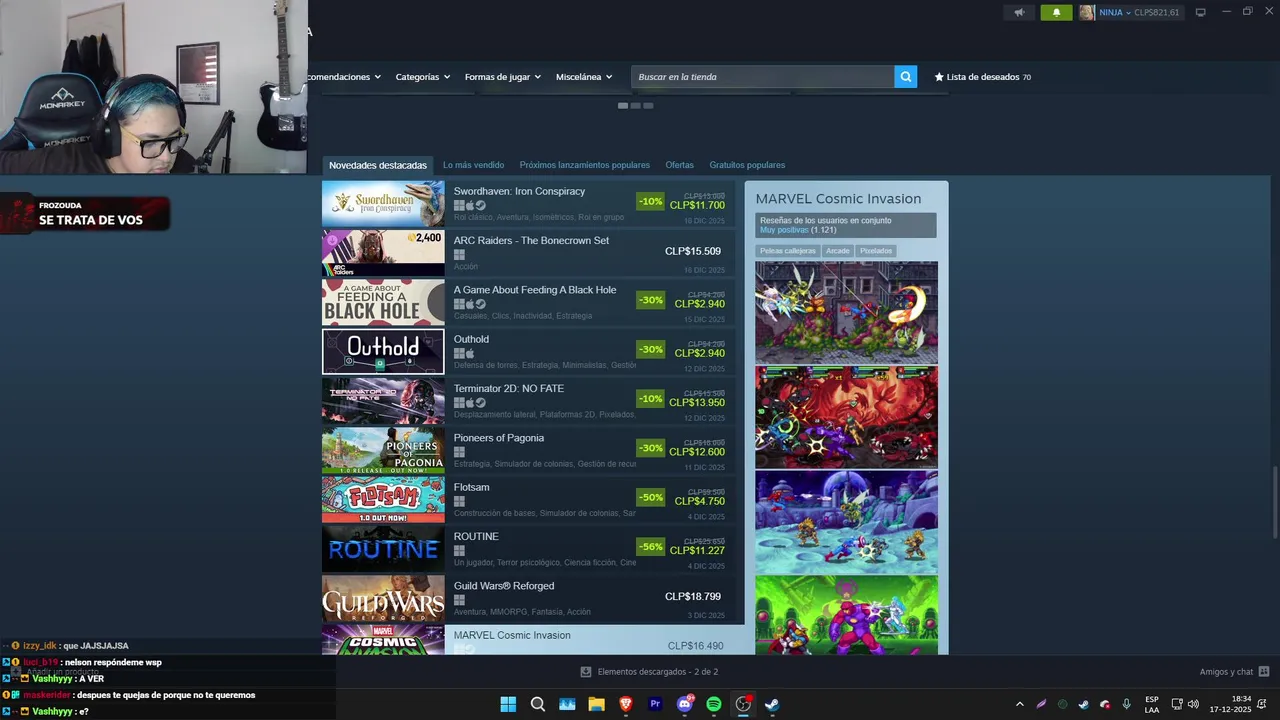This screenshot has height=720, width=1280.
Task: Show hidden system tray icons
Action: pos(1019,704)
